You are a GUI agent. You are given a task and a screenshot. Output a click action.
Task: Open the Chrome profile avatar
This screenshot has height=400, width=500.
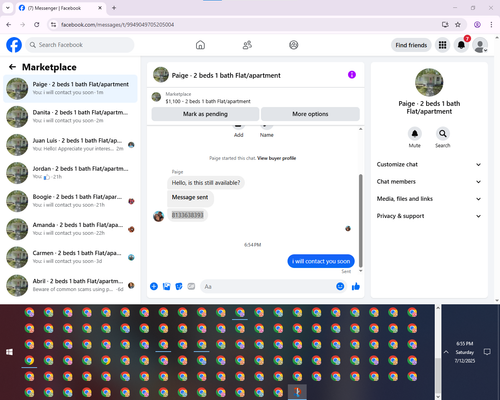477,25
